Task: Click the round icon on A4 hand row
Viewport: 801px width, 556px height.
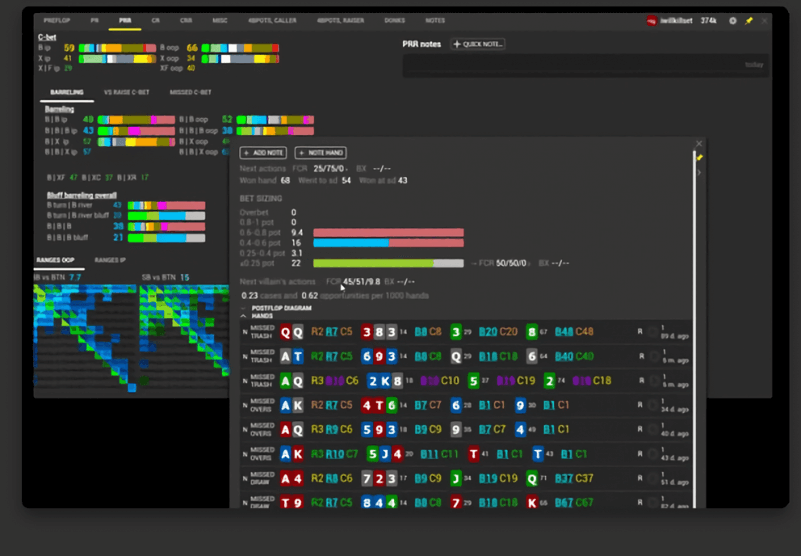Action: [x=652, y=479]
